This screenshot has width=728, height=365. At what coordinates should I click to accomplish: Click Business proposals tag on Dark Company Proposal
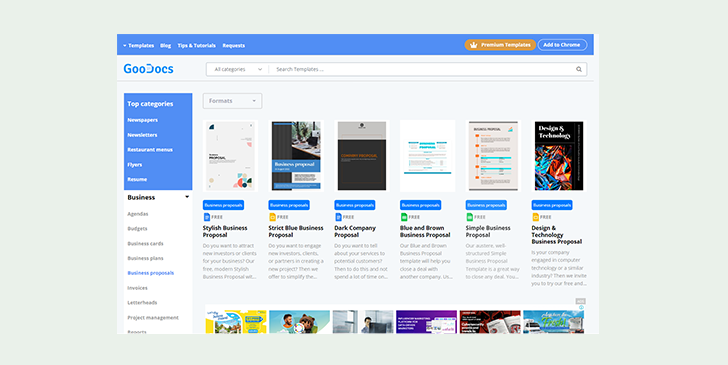pyautogui.click(x=355, y=205)
